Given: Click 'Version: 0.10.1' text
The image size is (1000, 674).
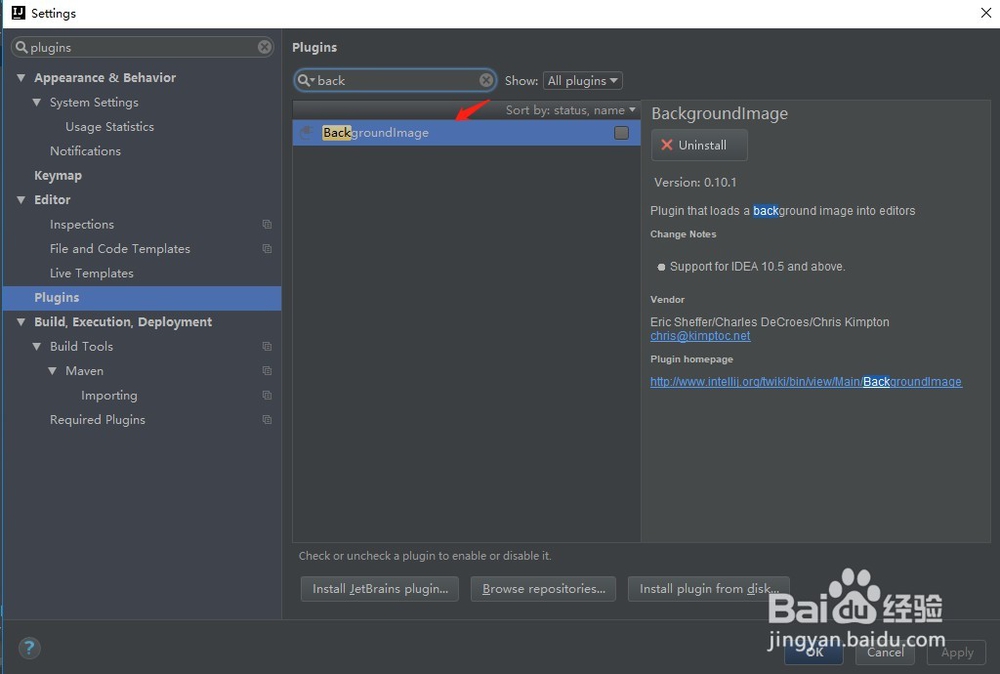Looking at the screenshot, I should [695, 182].
